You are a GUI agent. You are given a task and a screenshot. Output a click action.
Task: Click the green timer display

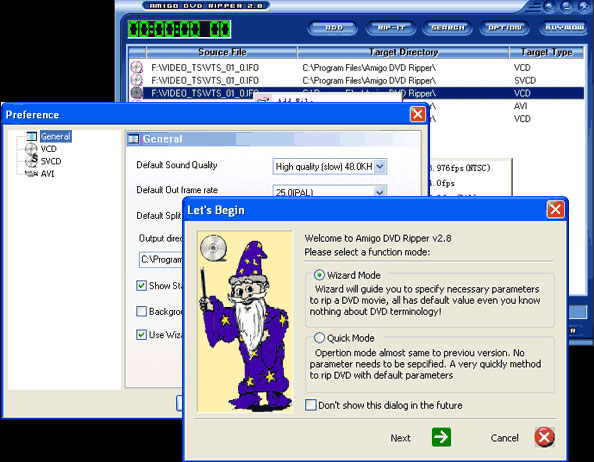click(x=179, y=29)
